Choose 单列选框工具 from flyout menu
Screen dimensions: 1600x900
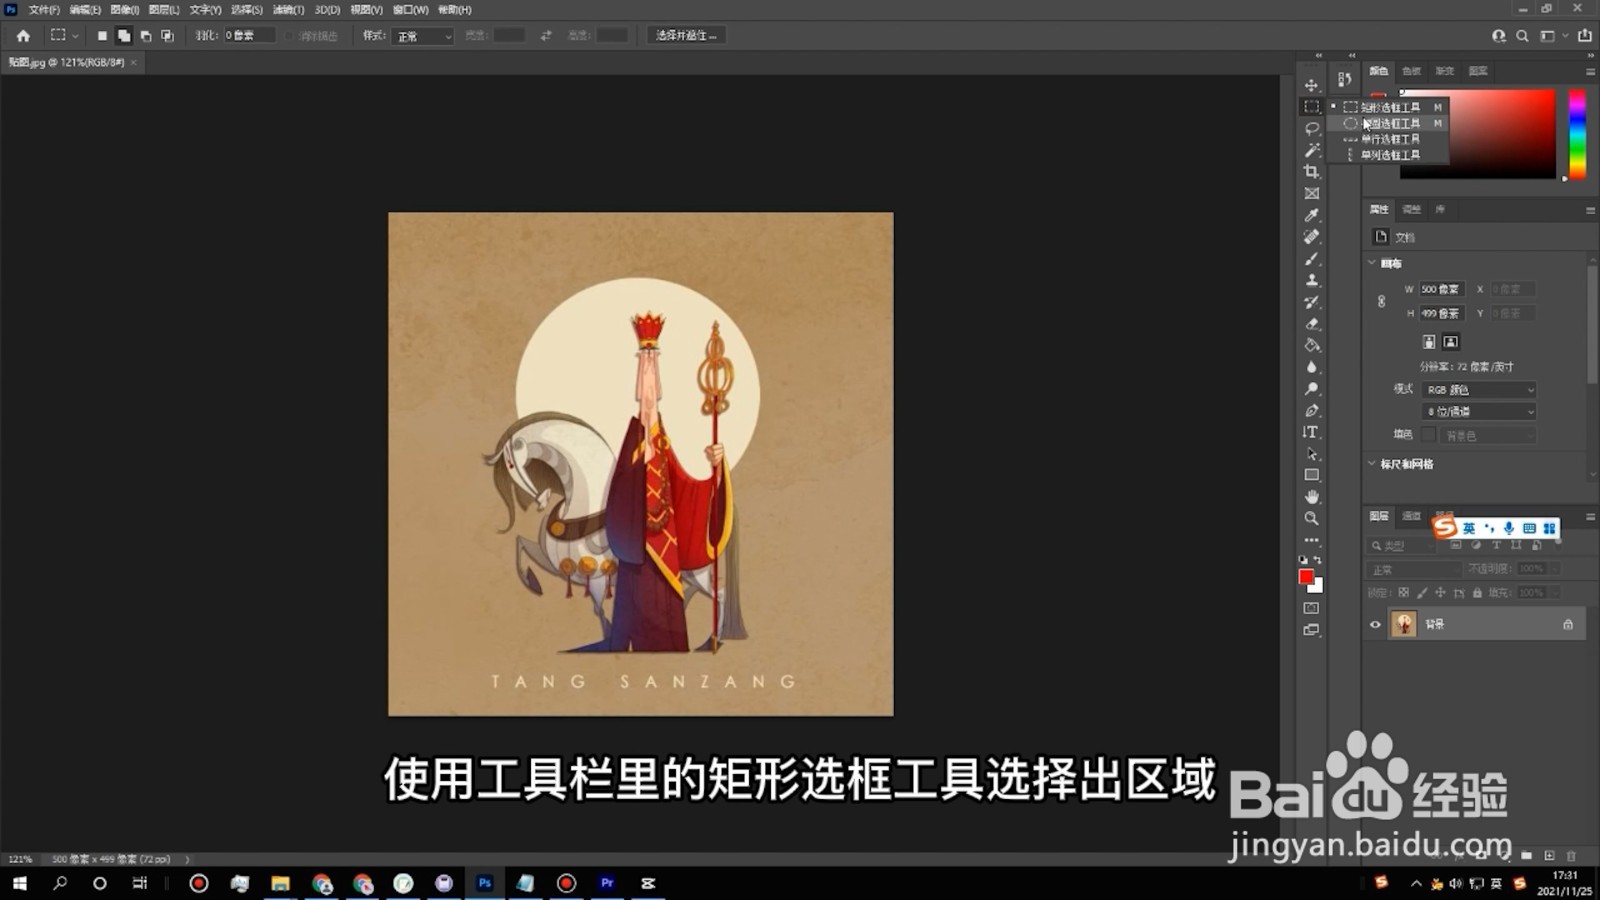click(1390, 155)
